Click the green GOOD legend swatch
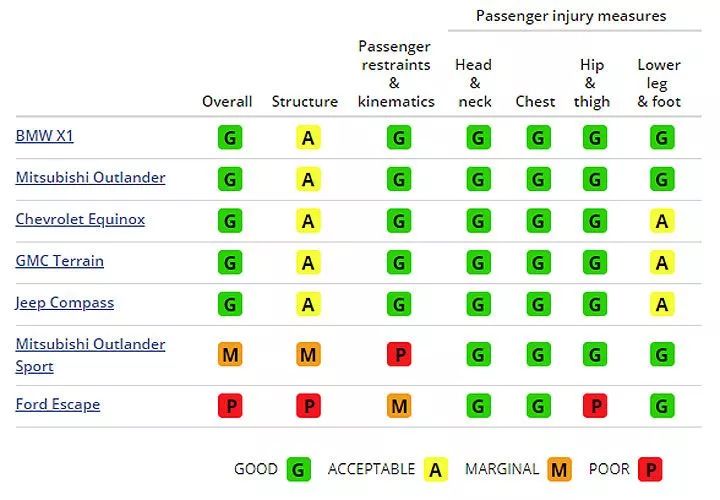The height and width of the screenshot is (500, 720). (298, 469)
